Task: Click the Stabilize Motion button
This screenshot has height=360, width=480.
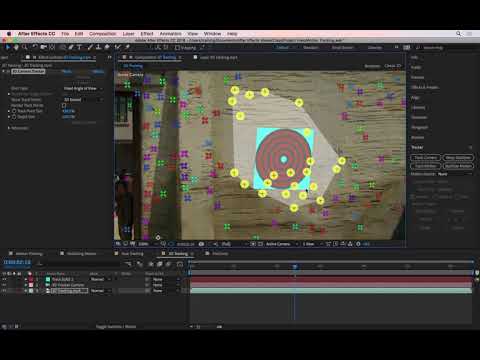Action: click(458, 166)
